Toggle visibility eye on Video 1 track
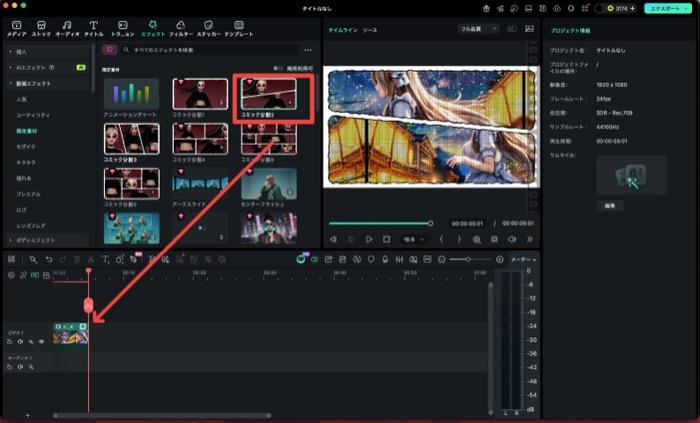 42,342
